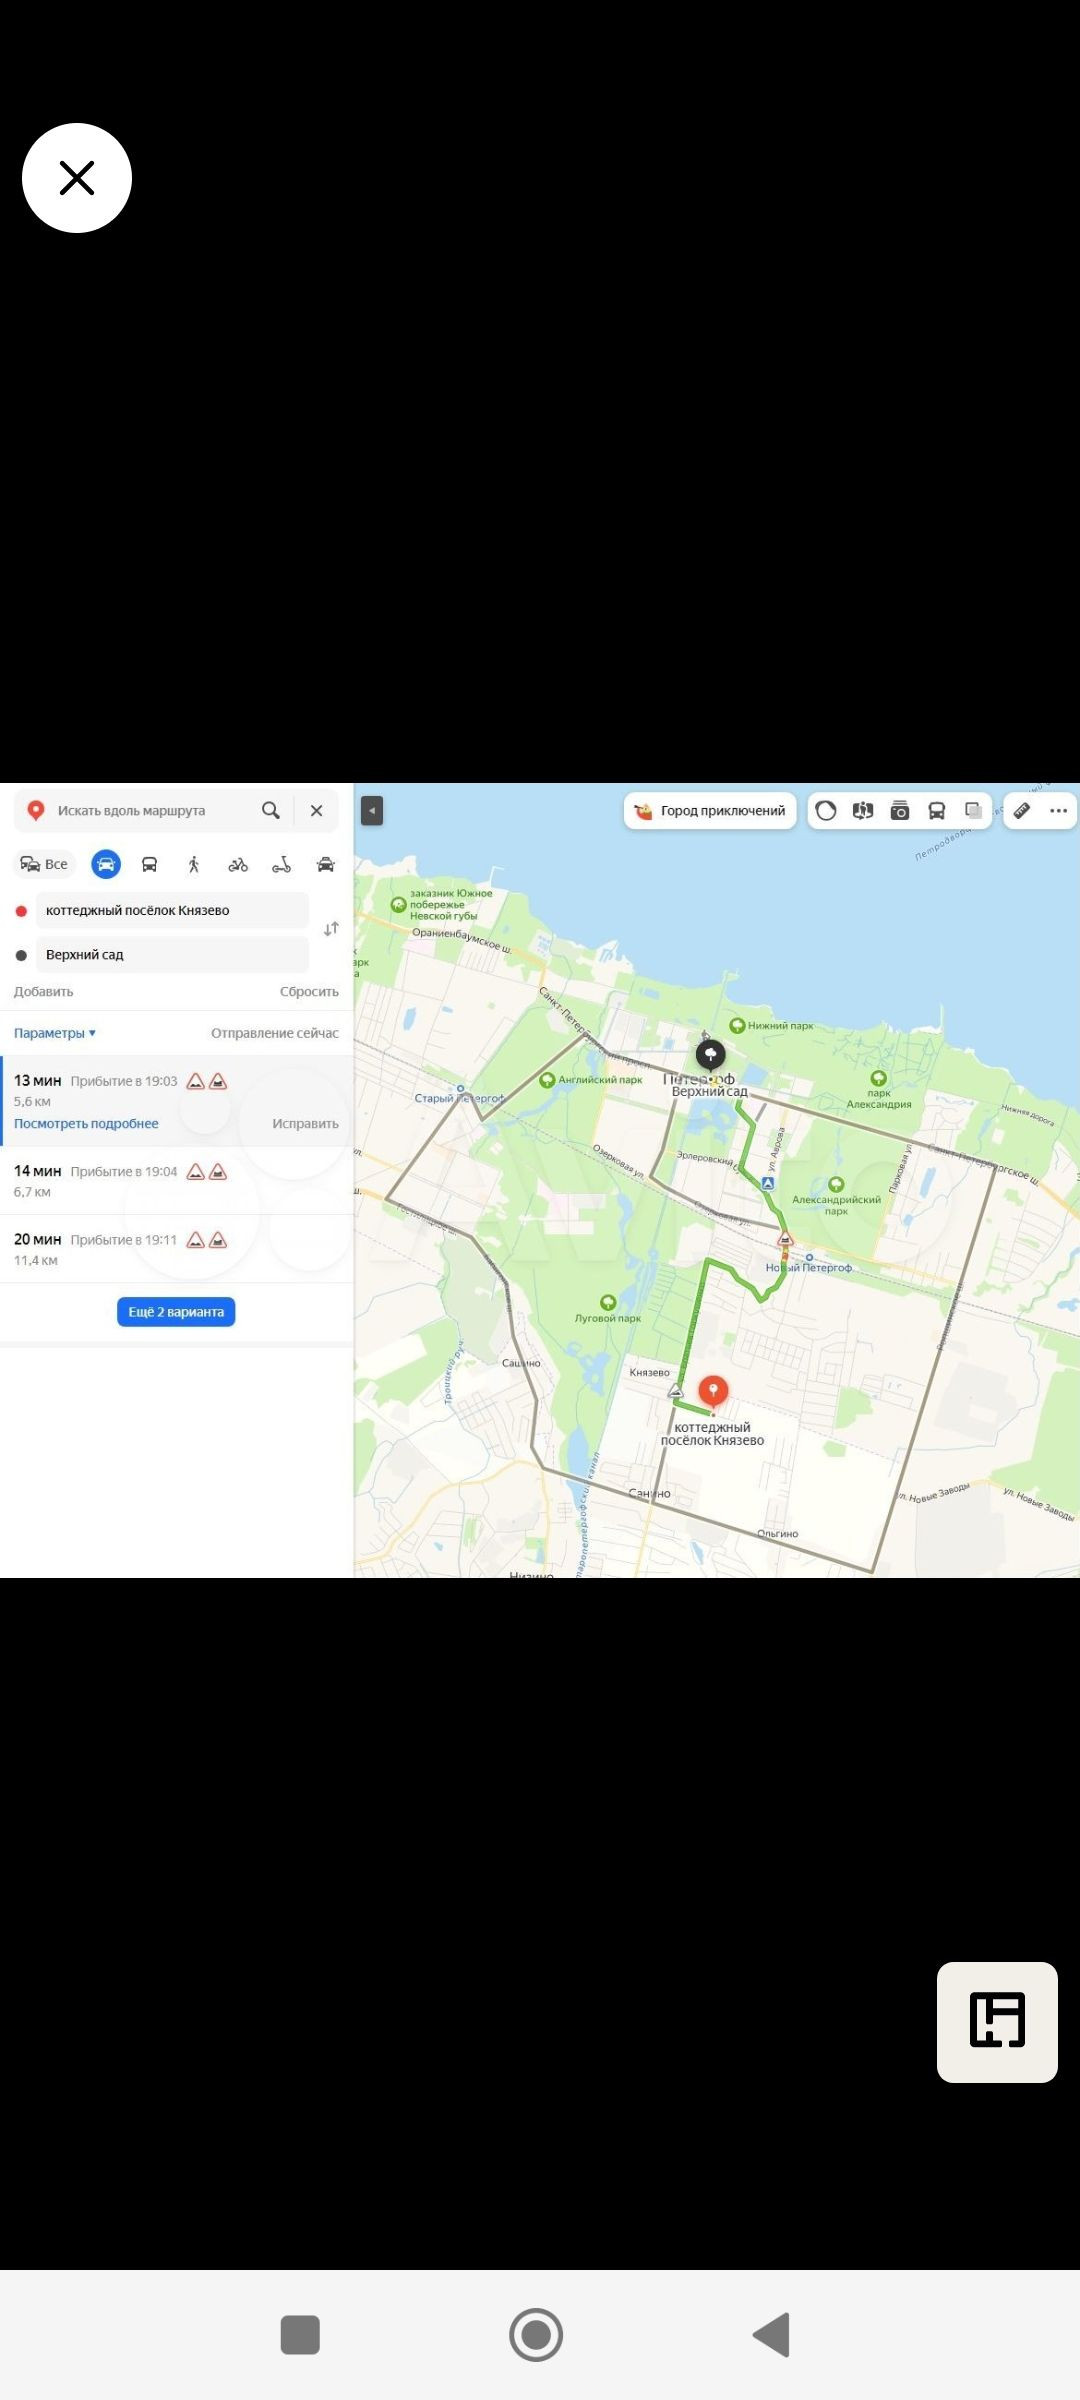Switch to walking route mode

194,864
